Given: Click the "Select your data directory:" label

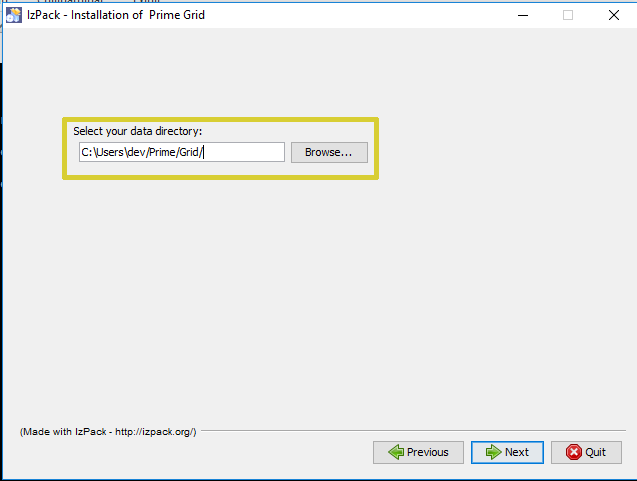Looking at the screenshot, I should click(x=137, y=131).
